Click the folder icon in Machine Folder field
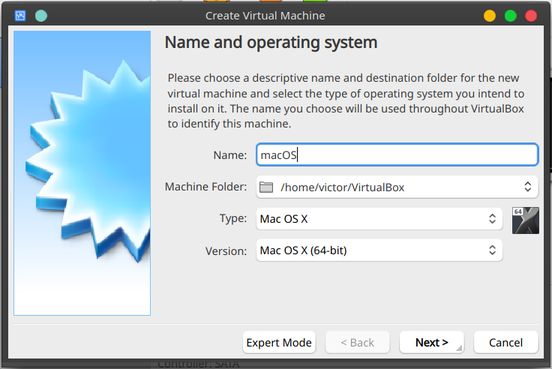552x369 pixels. pyautogui.click(x=266, y=187)
